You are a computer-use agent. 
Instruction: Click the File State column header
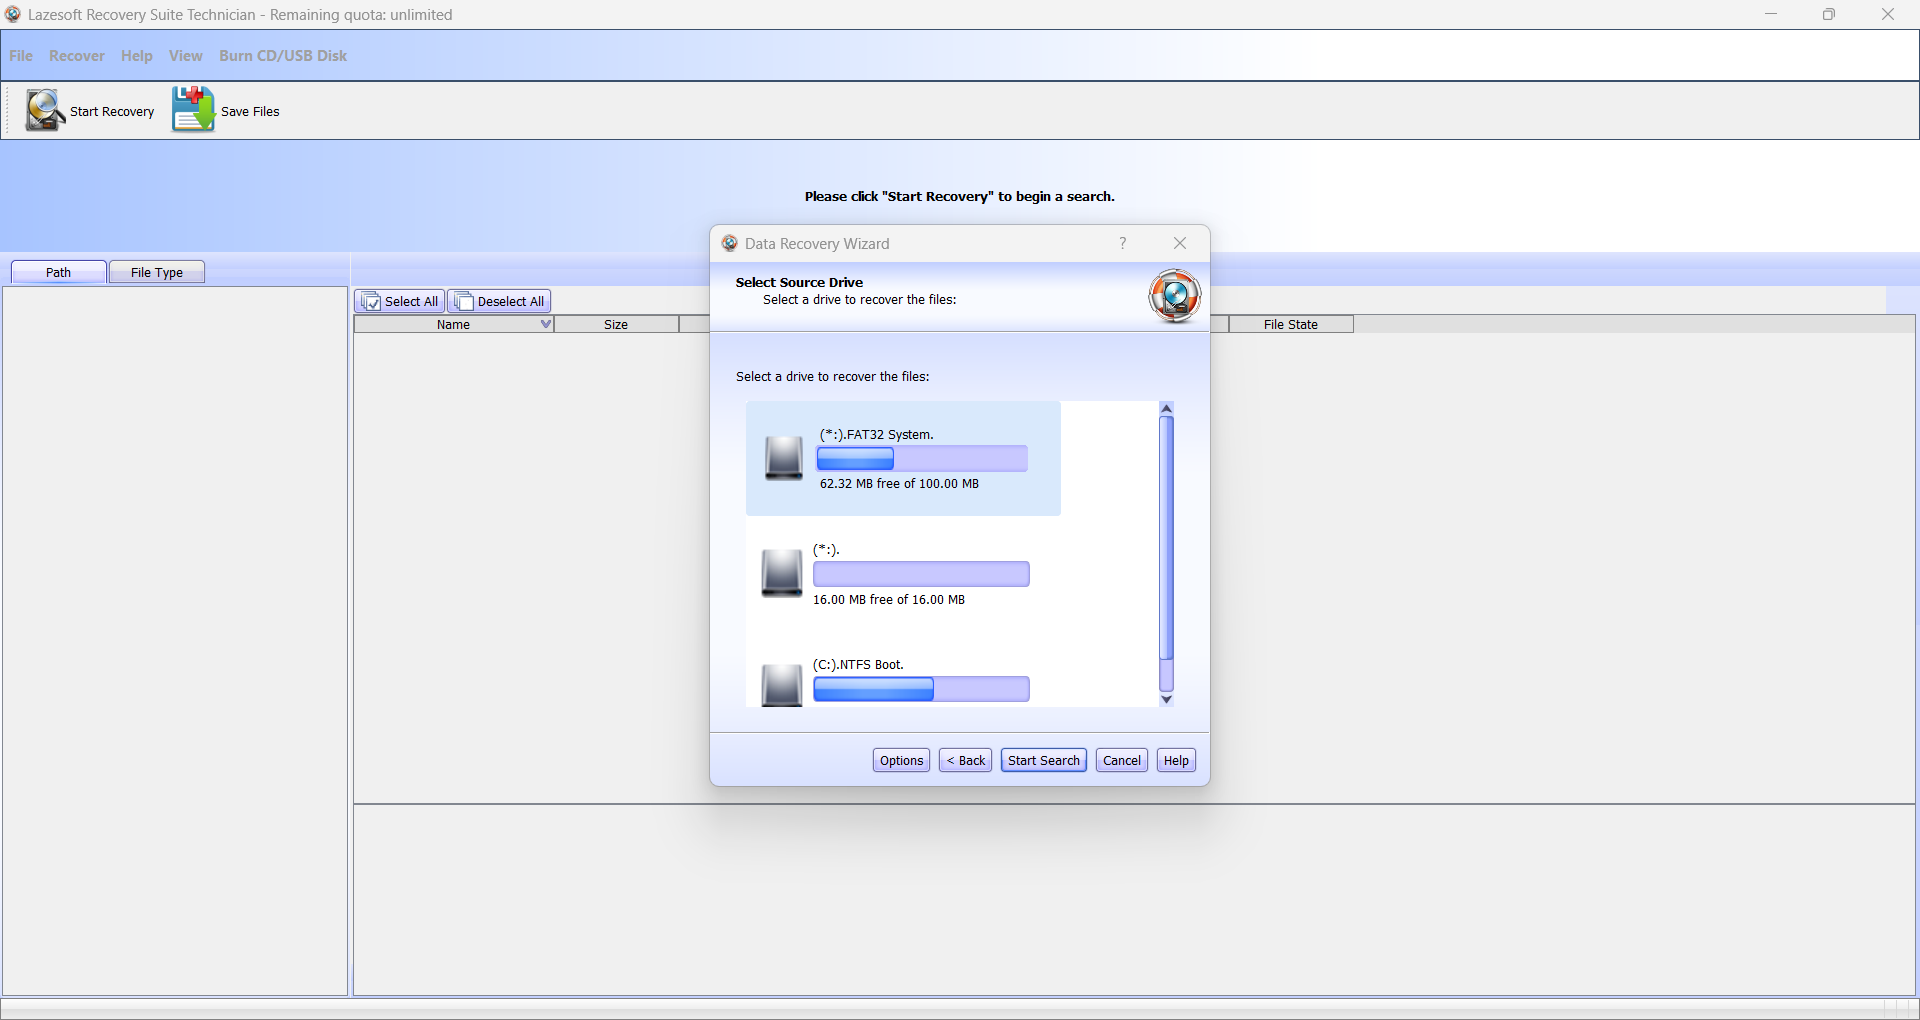(x=1291, y=324)
